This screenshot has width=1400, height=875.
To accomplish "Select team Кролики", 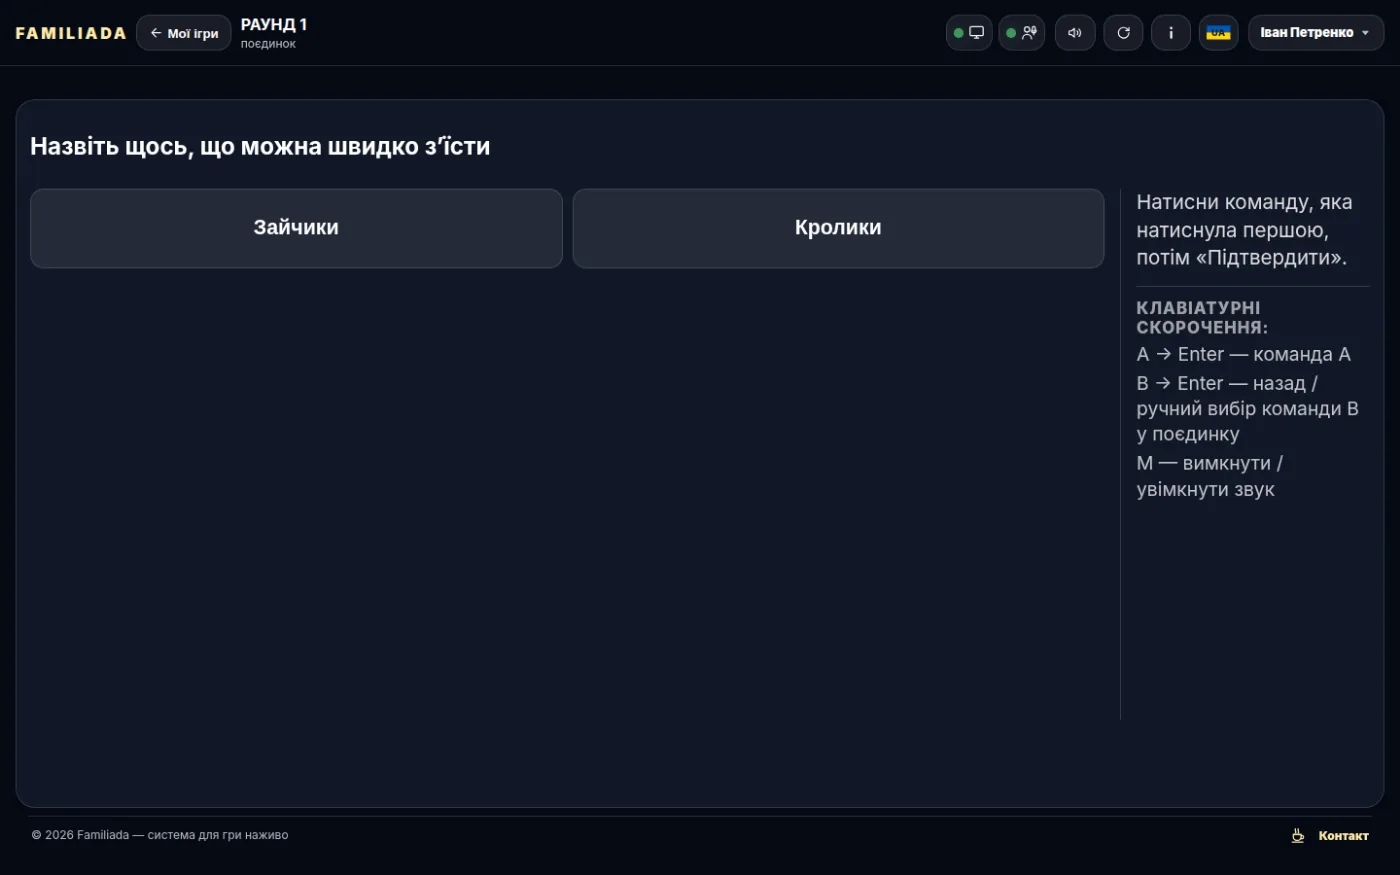I will click(838, 228).
